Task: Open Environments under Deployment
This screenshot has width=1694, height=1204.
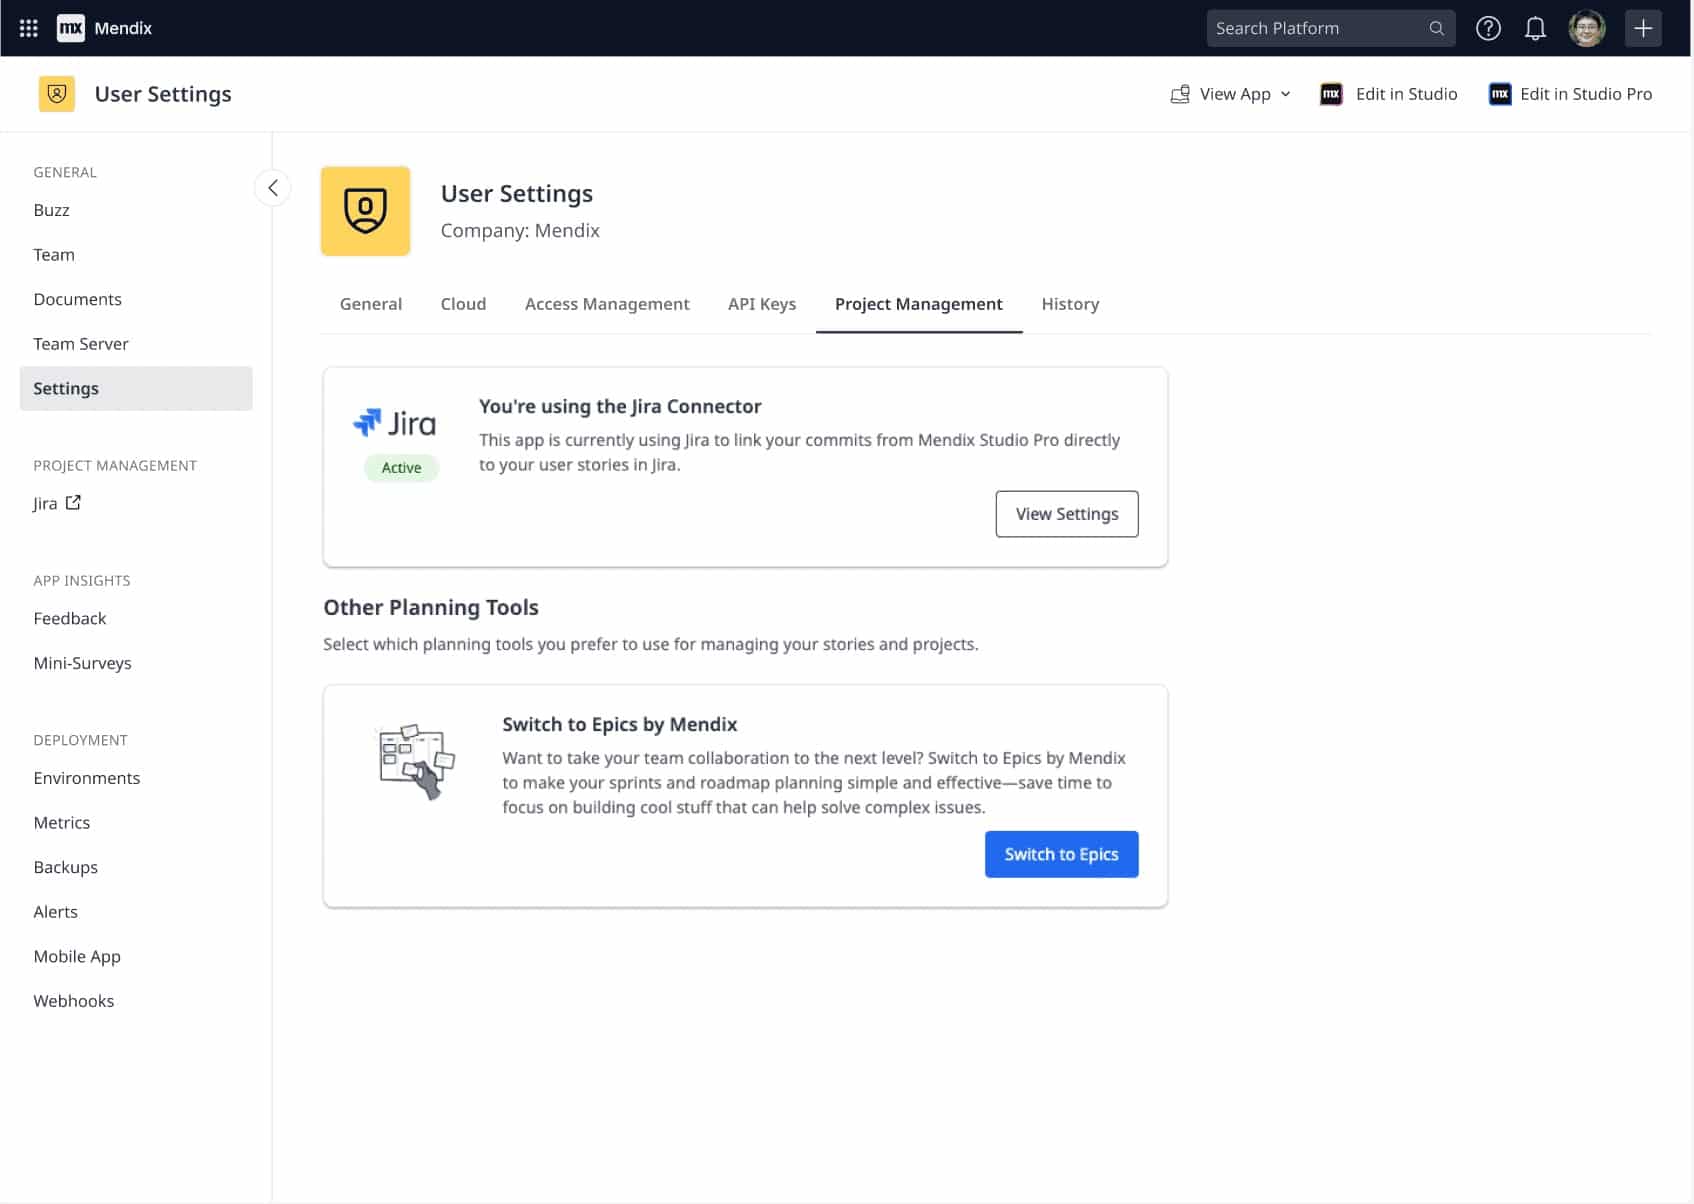Action: pyautogui.click(x=86, y=777)
